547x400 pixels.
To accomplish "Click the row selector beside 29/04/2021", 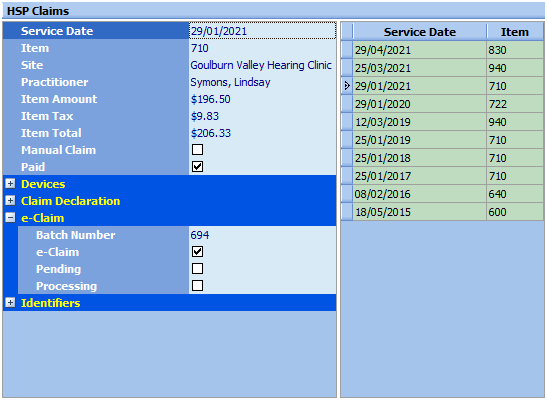I will tap(347, 50).
